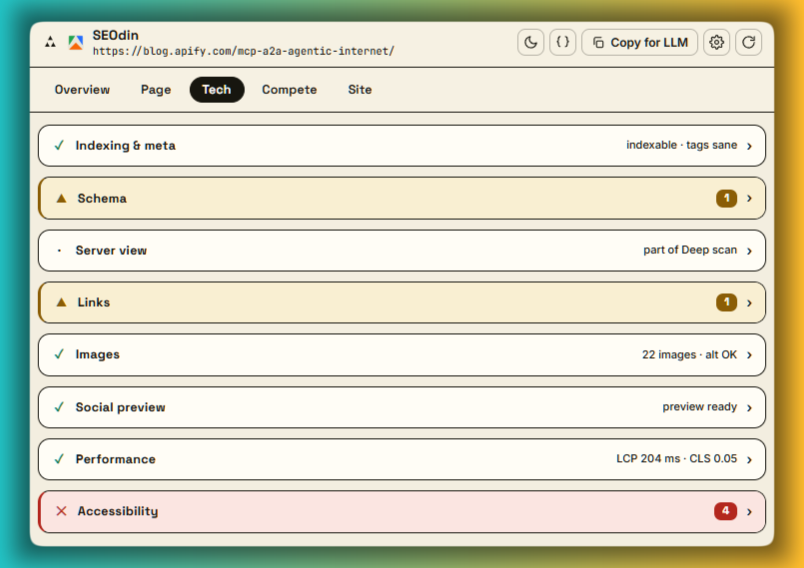This screenshot has width=804, height=568.
Task: Click the Social preview checkmark icon
Action: (x=59, y=407)
